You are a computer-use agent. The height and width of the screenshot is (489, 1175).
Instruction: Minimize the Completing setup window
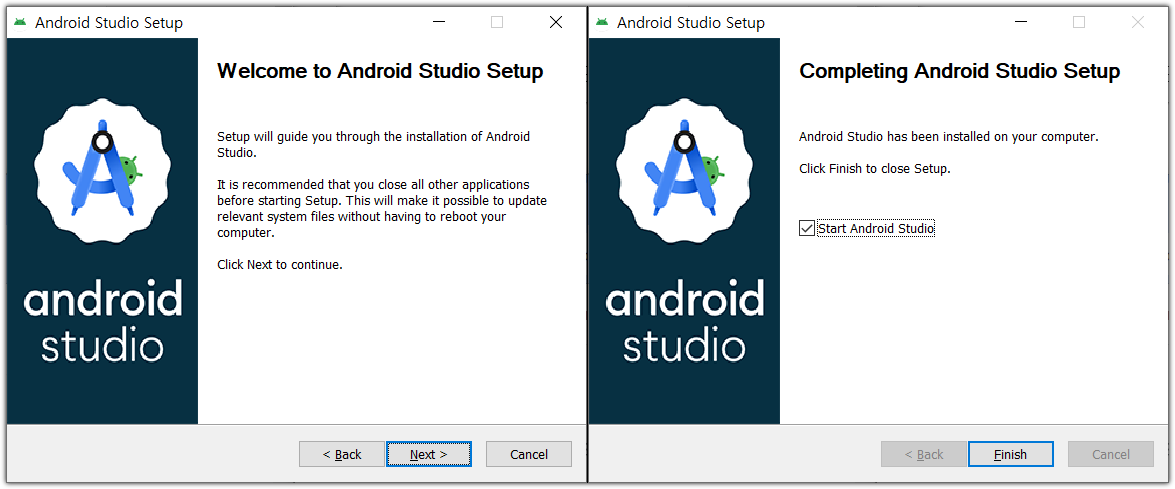(1021, 22)
